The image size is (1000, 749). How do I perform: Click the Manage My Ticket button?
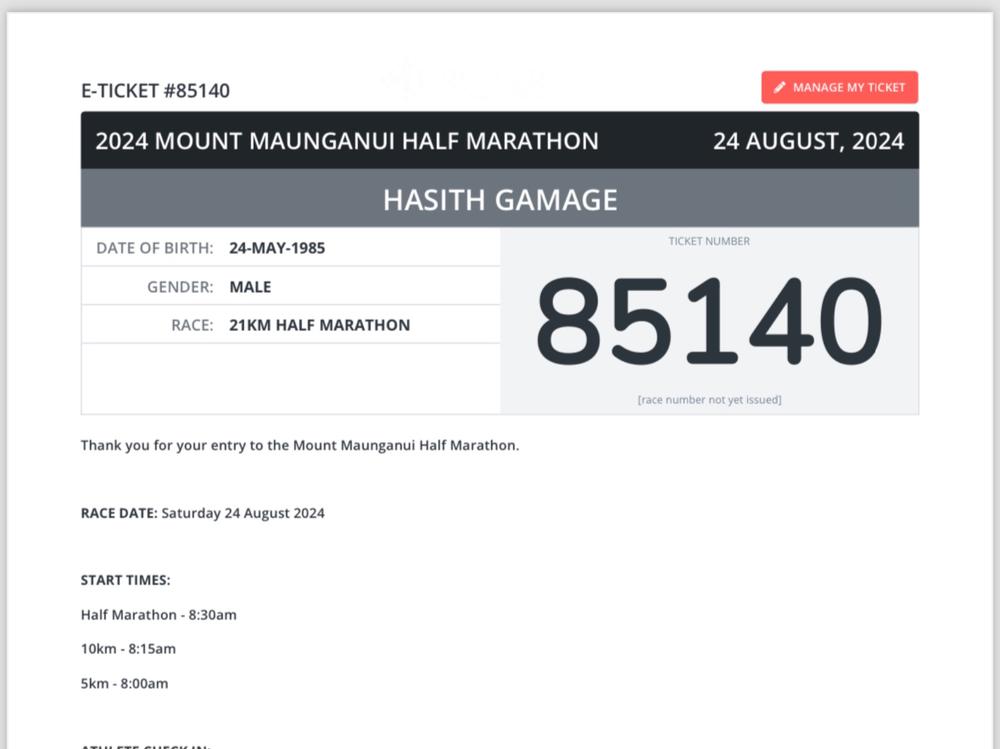pos(839,88)
